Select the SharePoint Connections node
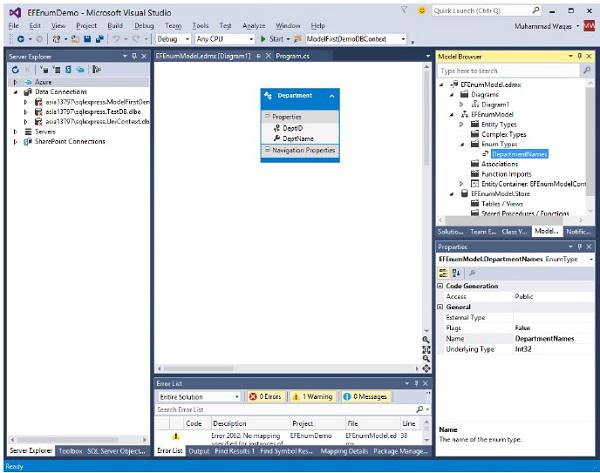This screenshot has width=600, height=473. pyautogui.click(x=70, y=142)
